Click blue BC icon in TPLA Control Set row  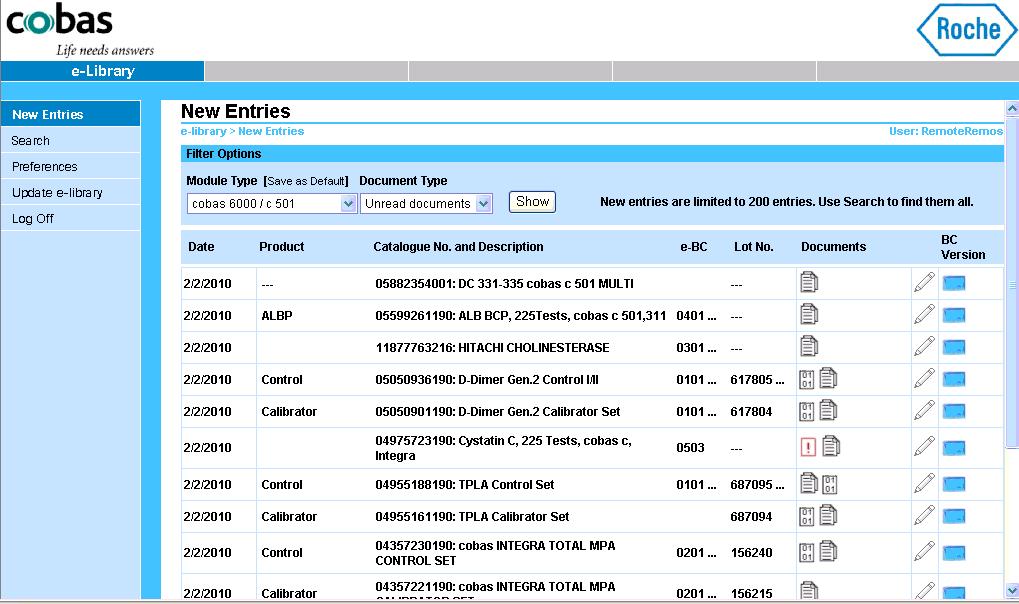(x=954, y=484)
